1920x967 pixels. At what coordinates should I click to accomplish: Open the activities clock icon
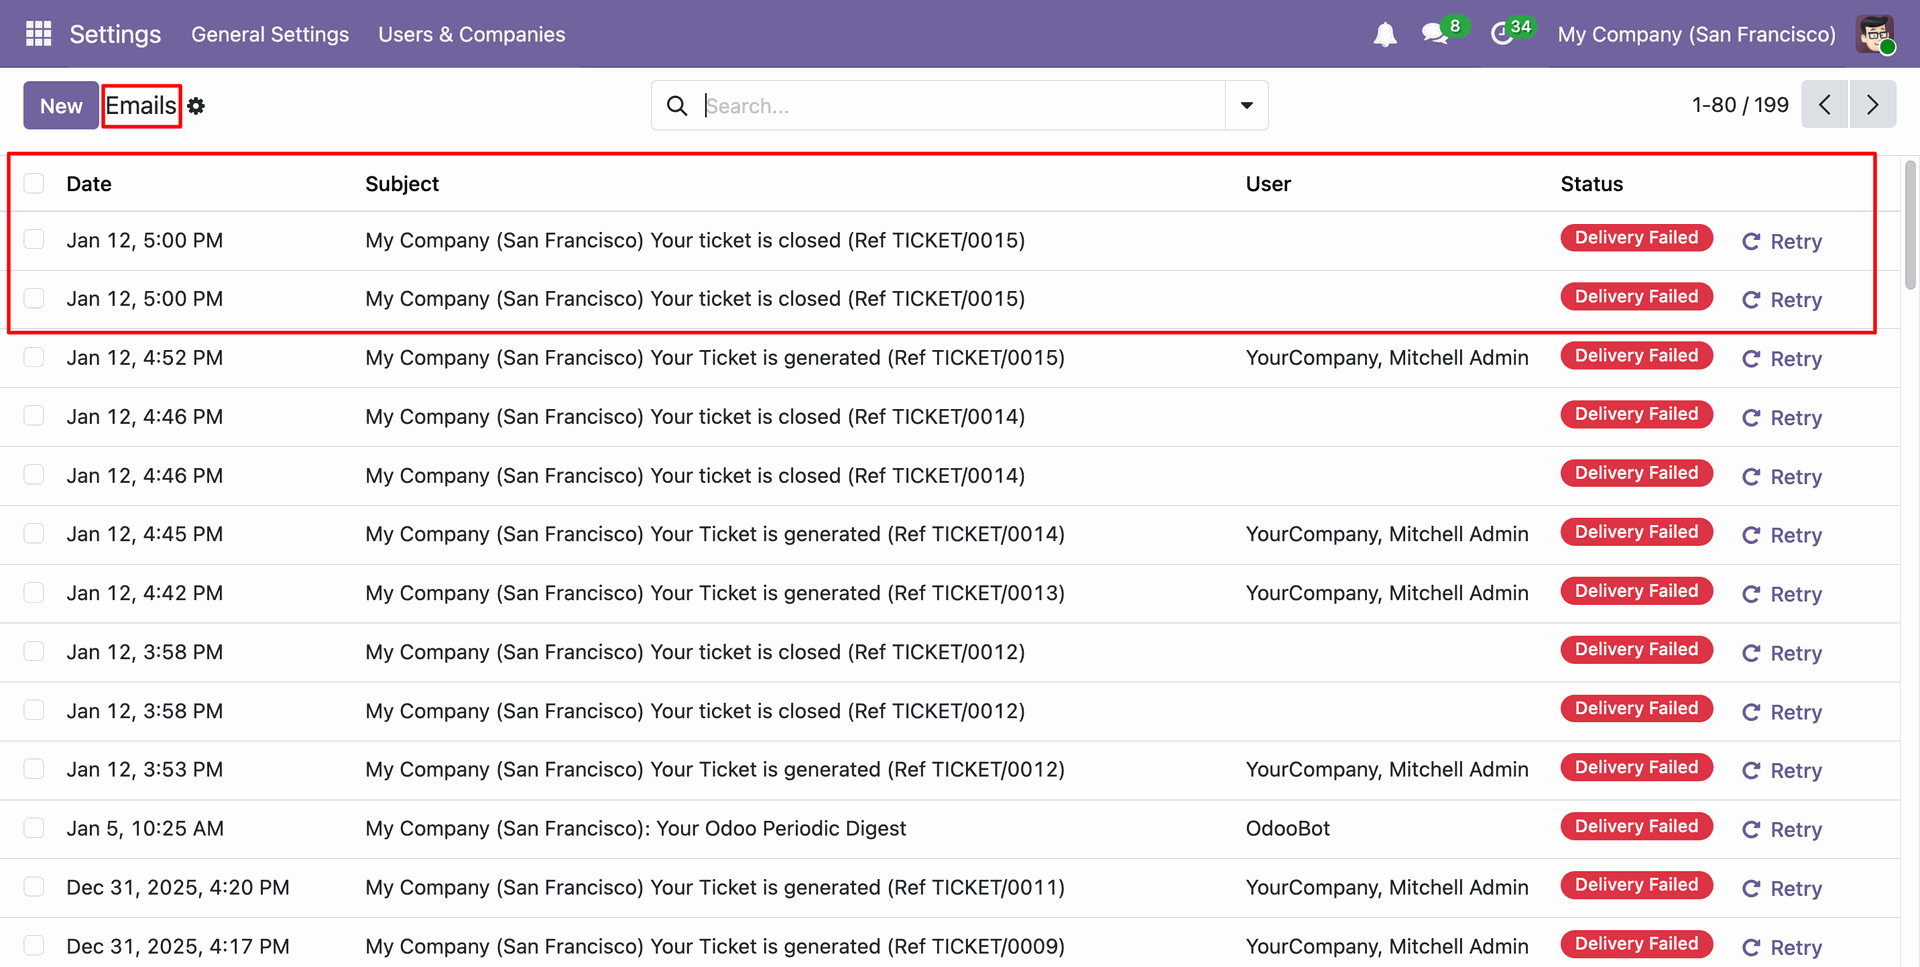pyautogui.click(x=1501, y=34)
